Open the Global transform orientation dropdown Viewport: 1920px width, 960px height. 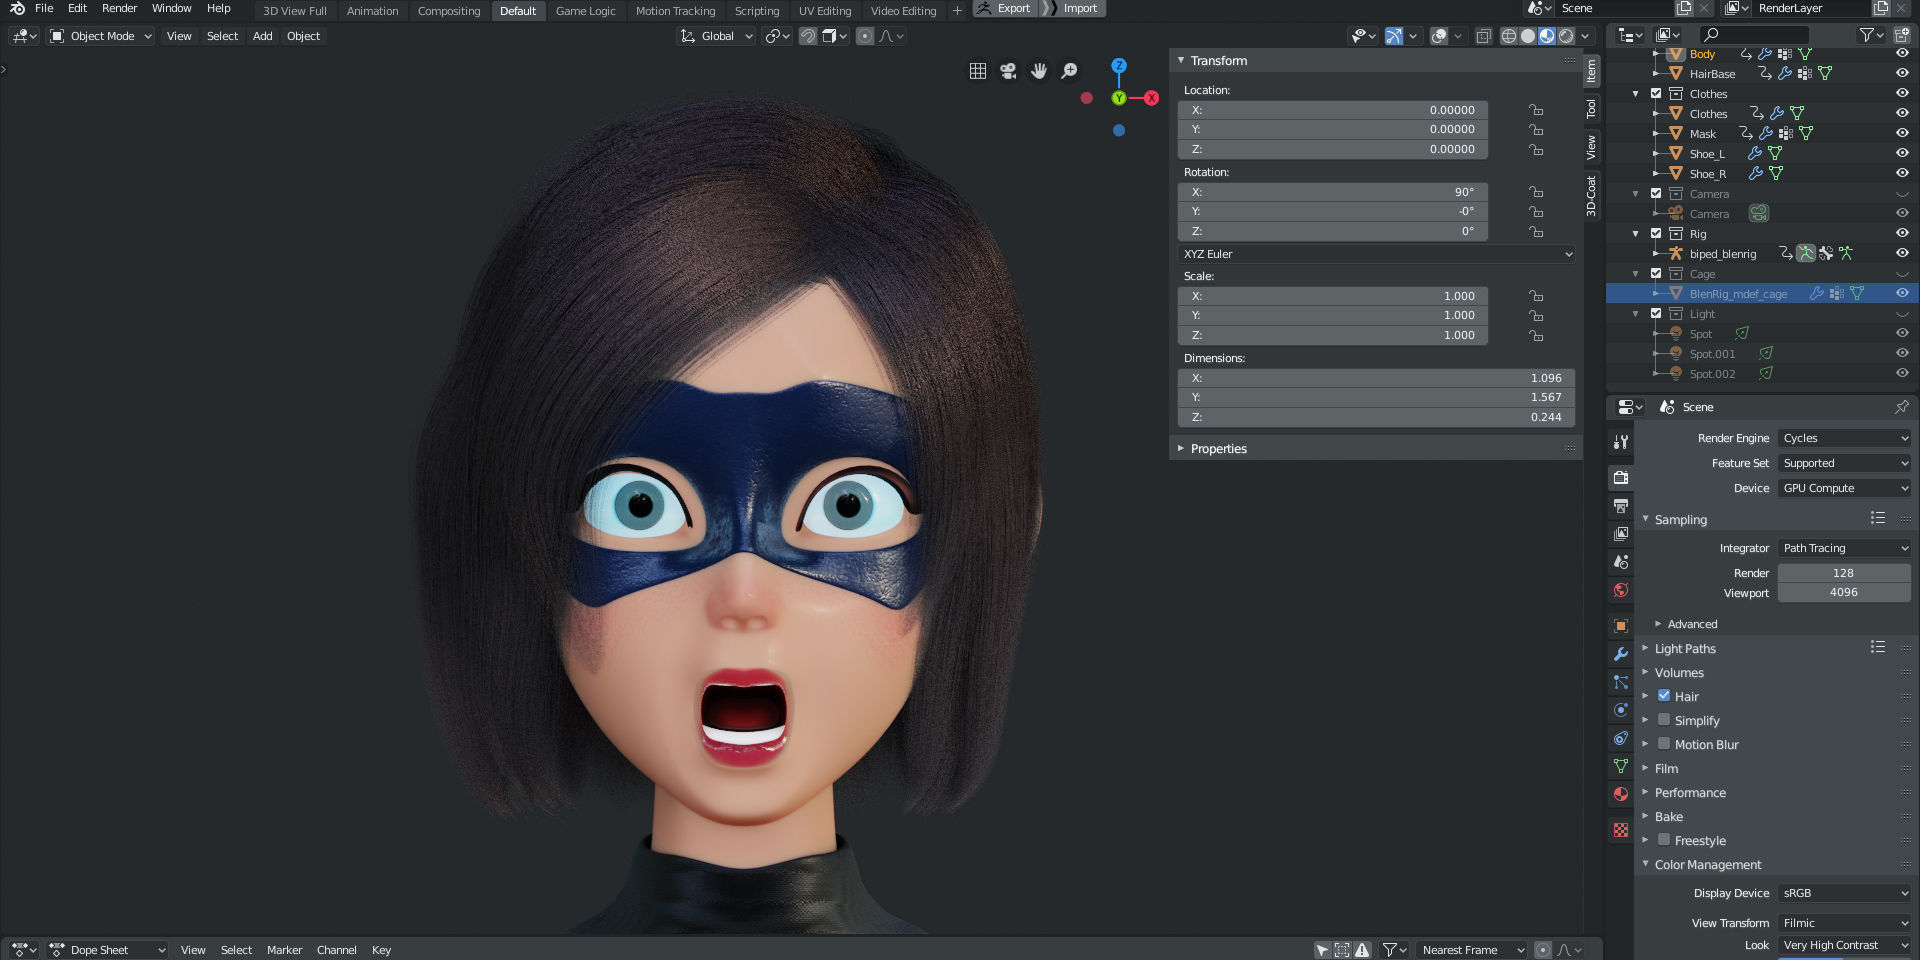717,36
